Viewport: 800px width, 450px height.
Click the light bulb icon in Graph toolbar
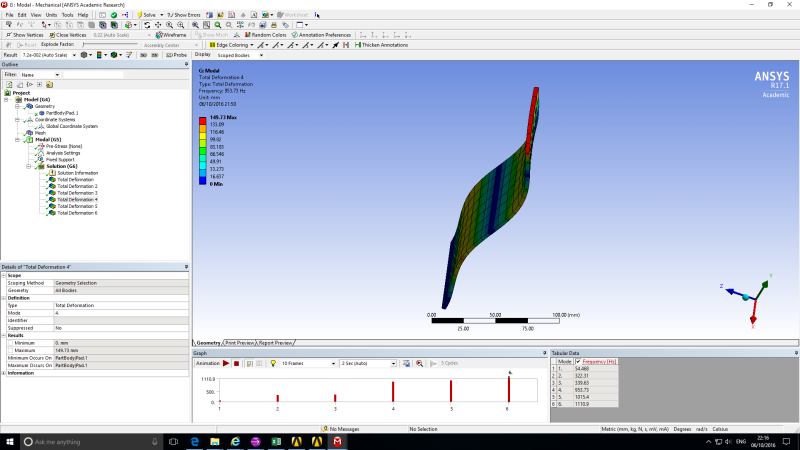tap(273, 363)
